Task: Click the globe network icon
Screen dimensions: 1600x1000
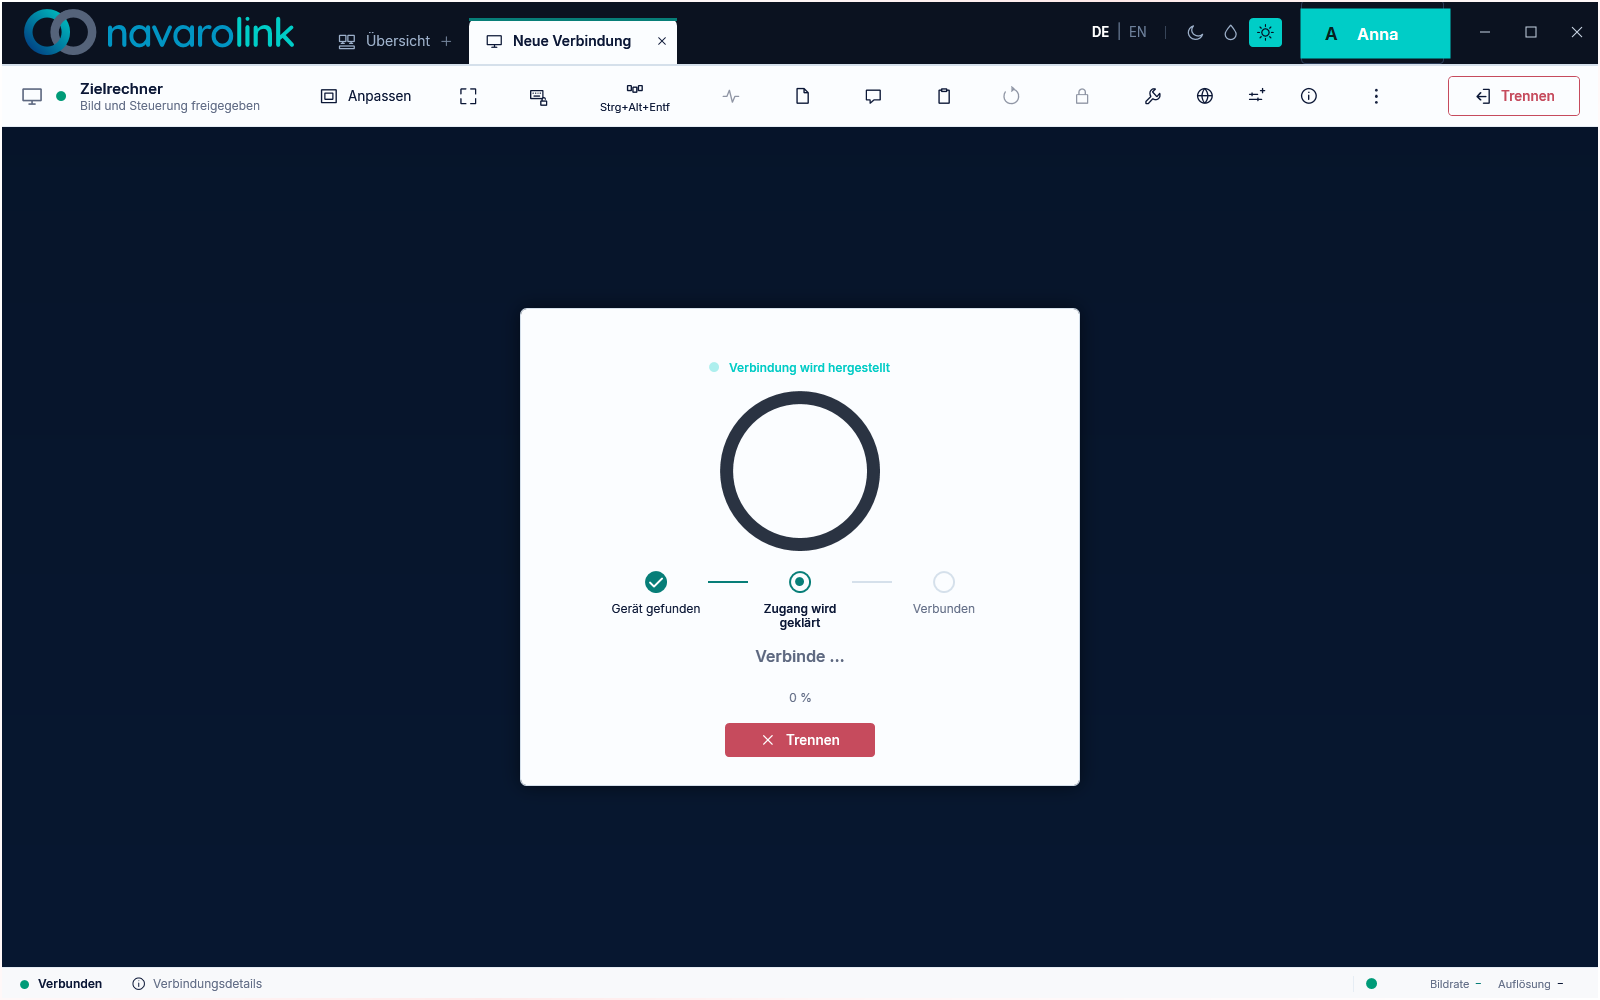Action: tap(1205, 96)
